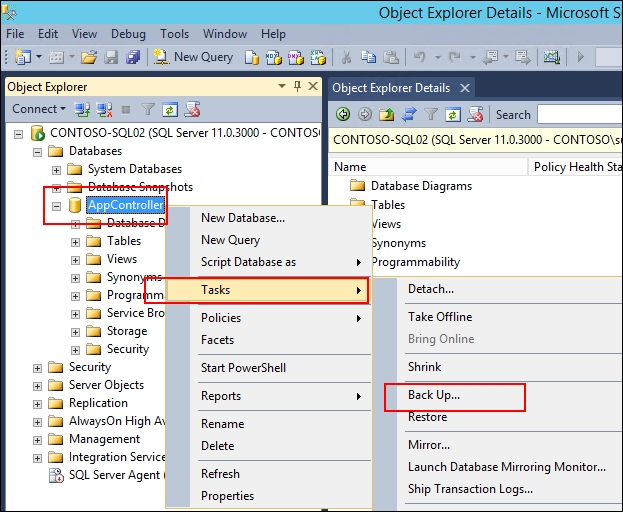Click the Open File toolbar icon
623x512 pixels.
coord(89,57)
